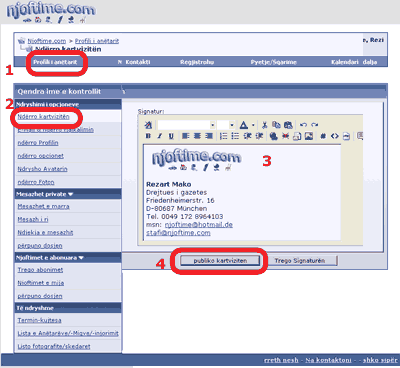
Task: Click the publiko kartviziten button
Action: coord(220,261)
